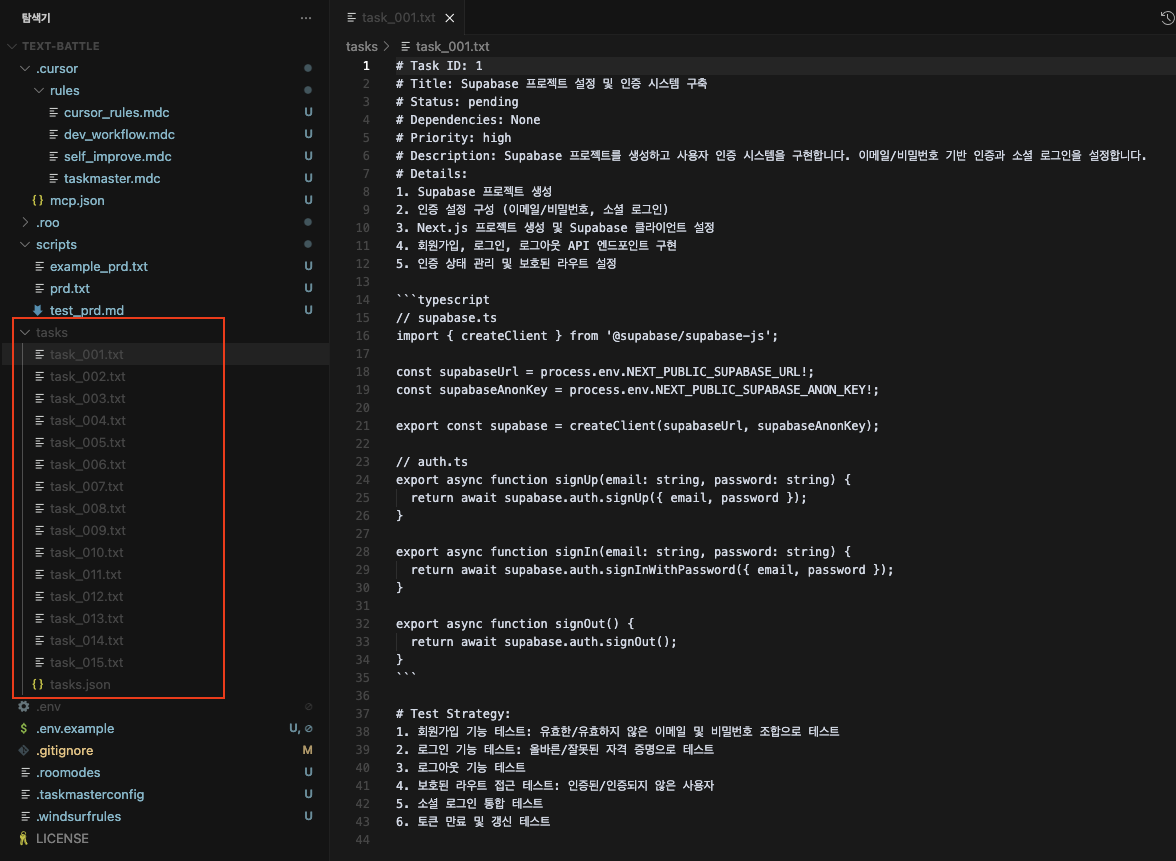Select the task_001.txt editor tab
This screenshot has width=1176, height=861.
pyautogui.click(x=400, y=18)
